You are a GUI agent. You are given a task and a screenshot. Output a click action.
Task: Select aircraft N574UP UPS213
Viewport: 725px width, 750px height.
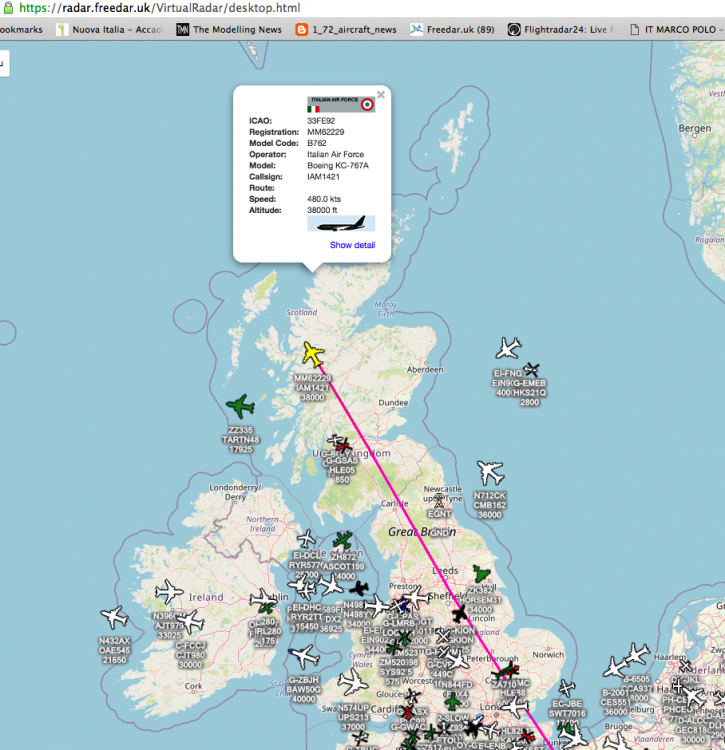(x=353, y=683)
